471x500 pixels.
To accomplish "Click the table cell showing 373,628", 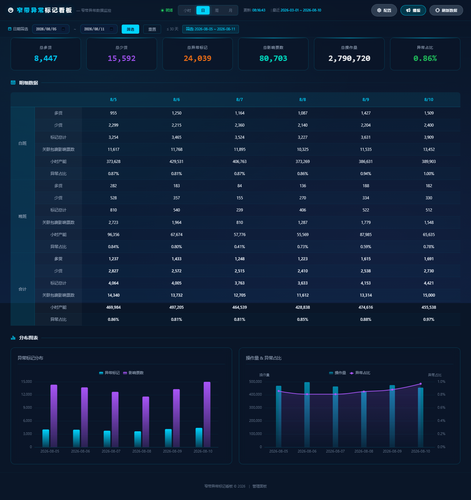I will 113,161.
